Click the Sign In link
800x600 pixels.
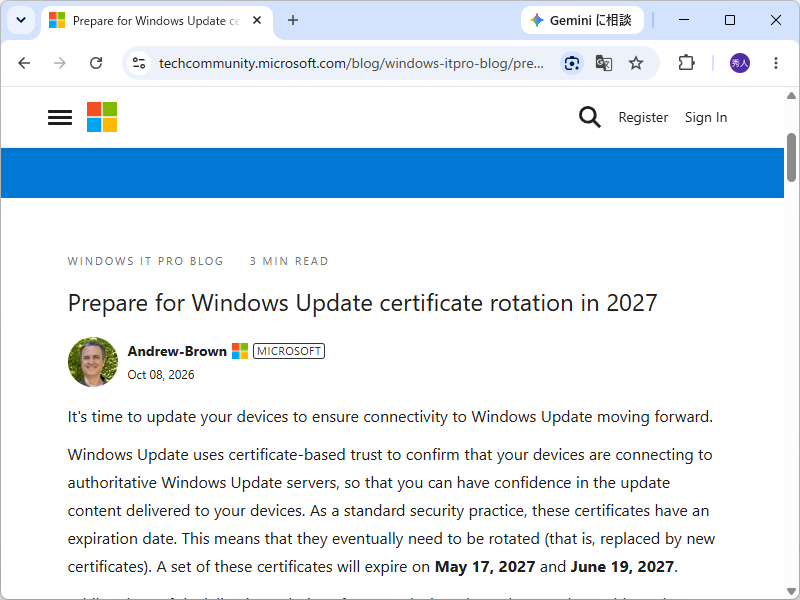706,117
